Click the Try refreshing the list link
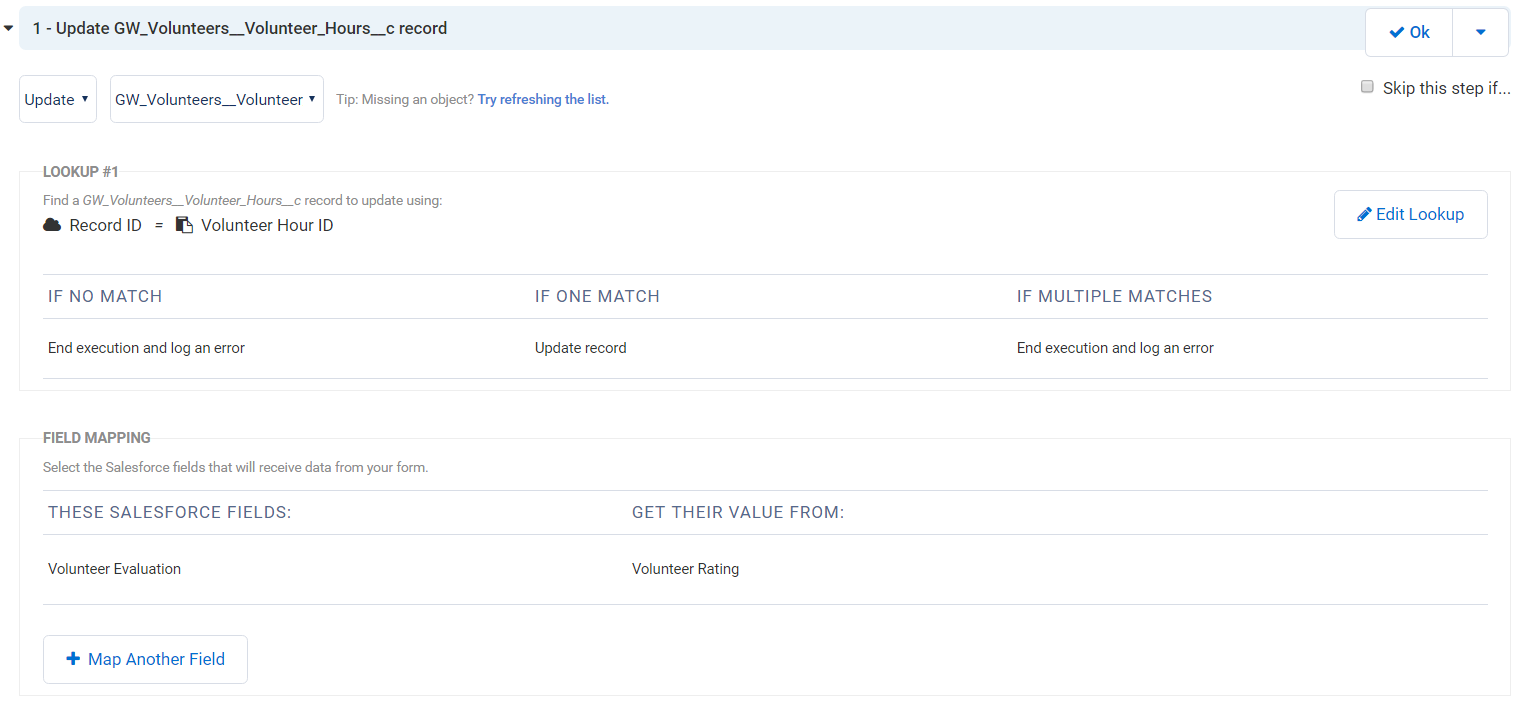 pyautogui.click(x=543, y=99)
